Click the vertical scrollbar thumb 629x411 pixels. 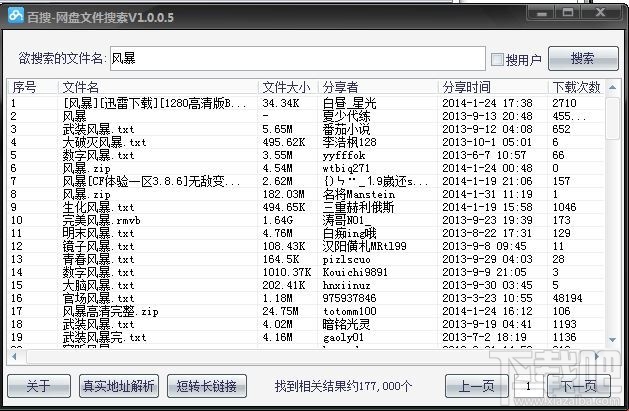(x=612, y=117)
